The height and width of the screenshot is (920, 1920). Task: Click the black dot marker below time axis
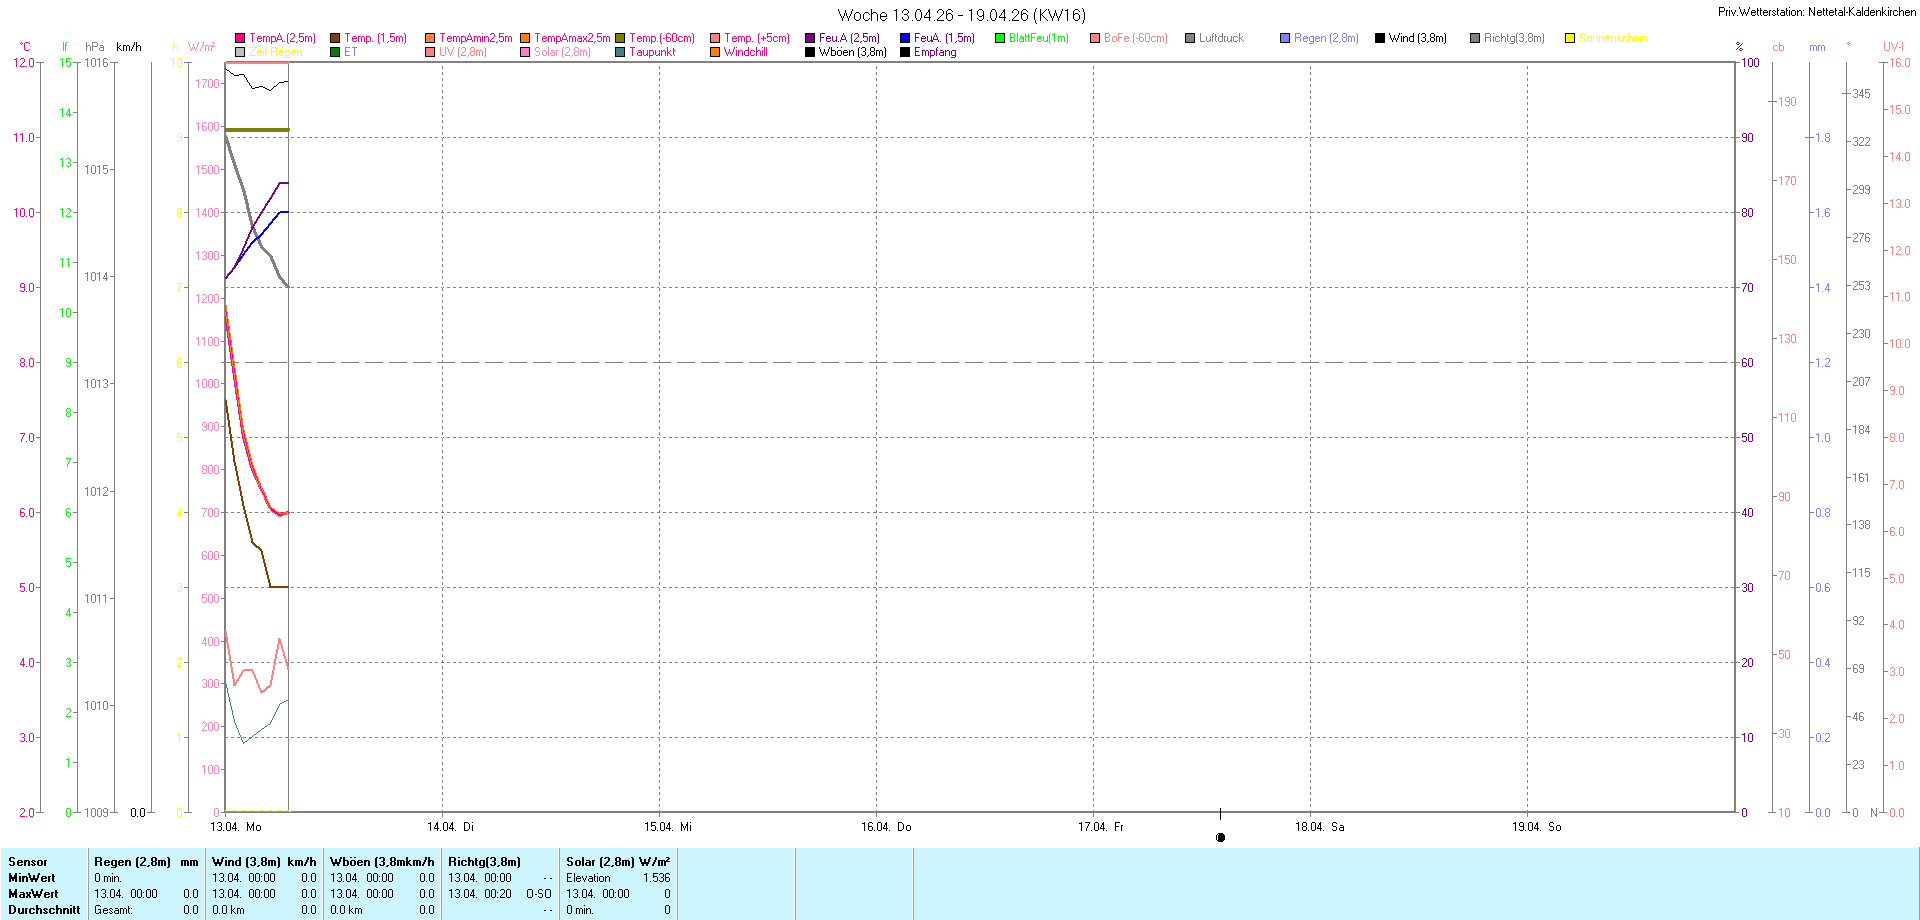coord(1220,838)
